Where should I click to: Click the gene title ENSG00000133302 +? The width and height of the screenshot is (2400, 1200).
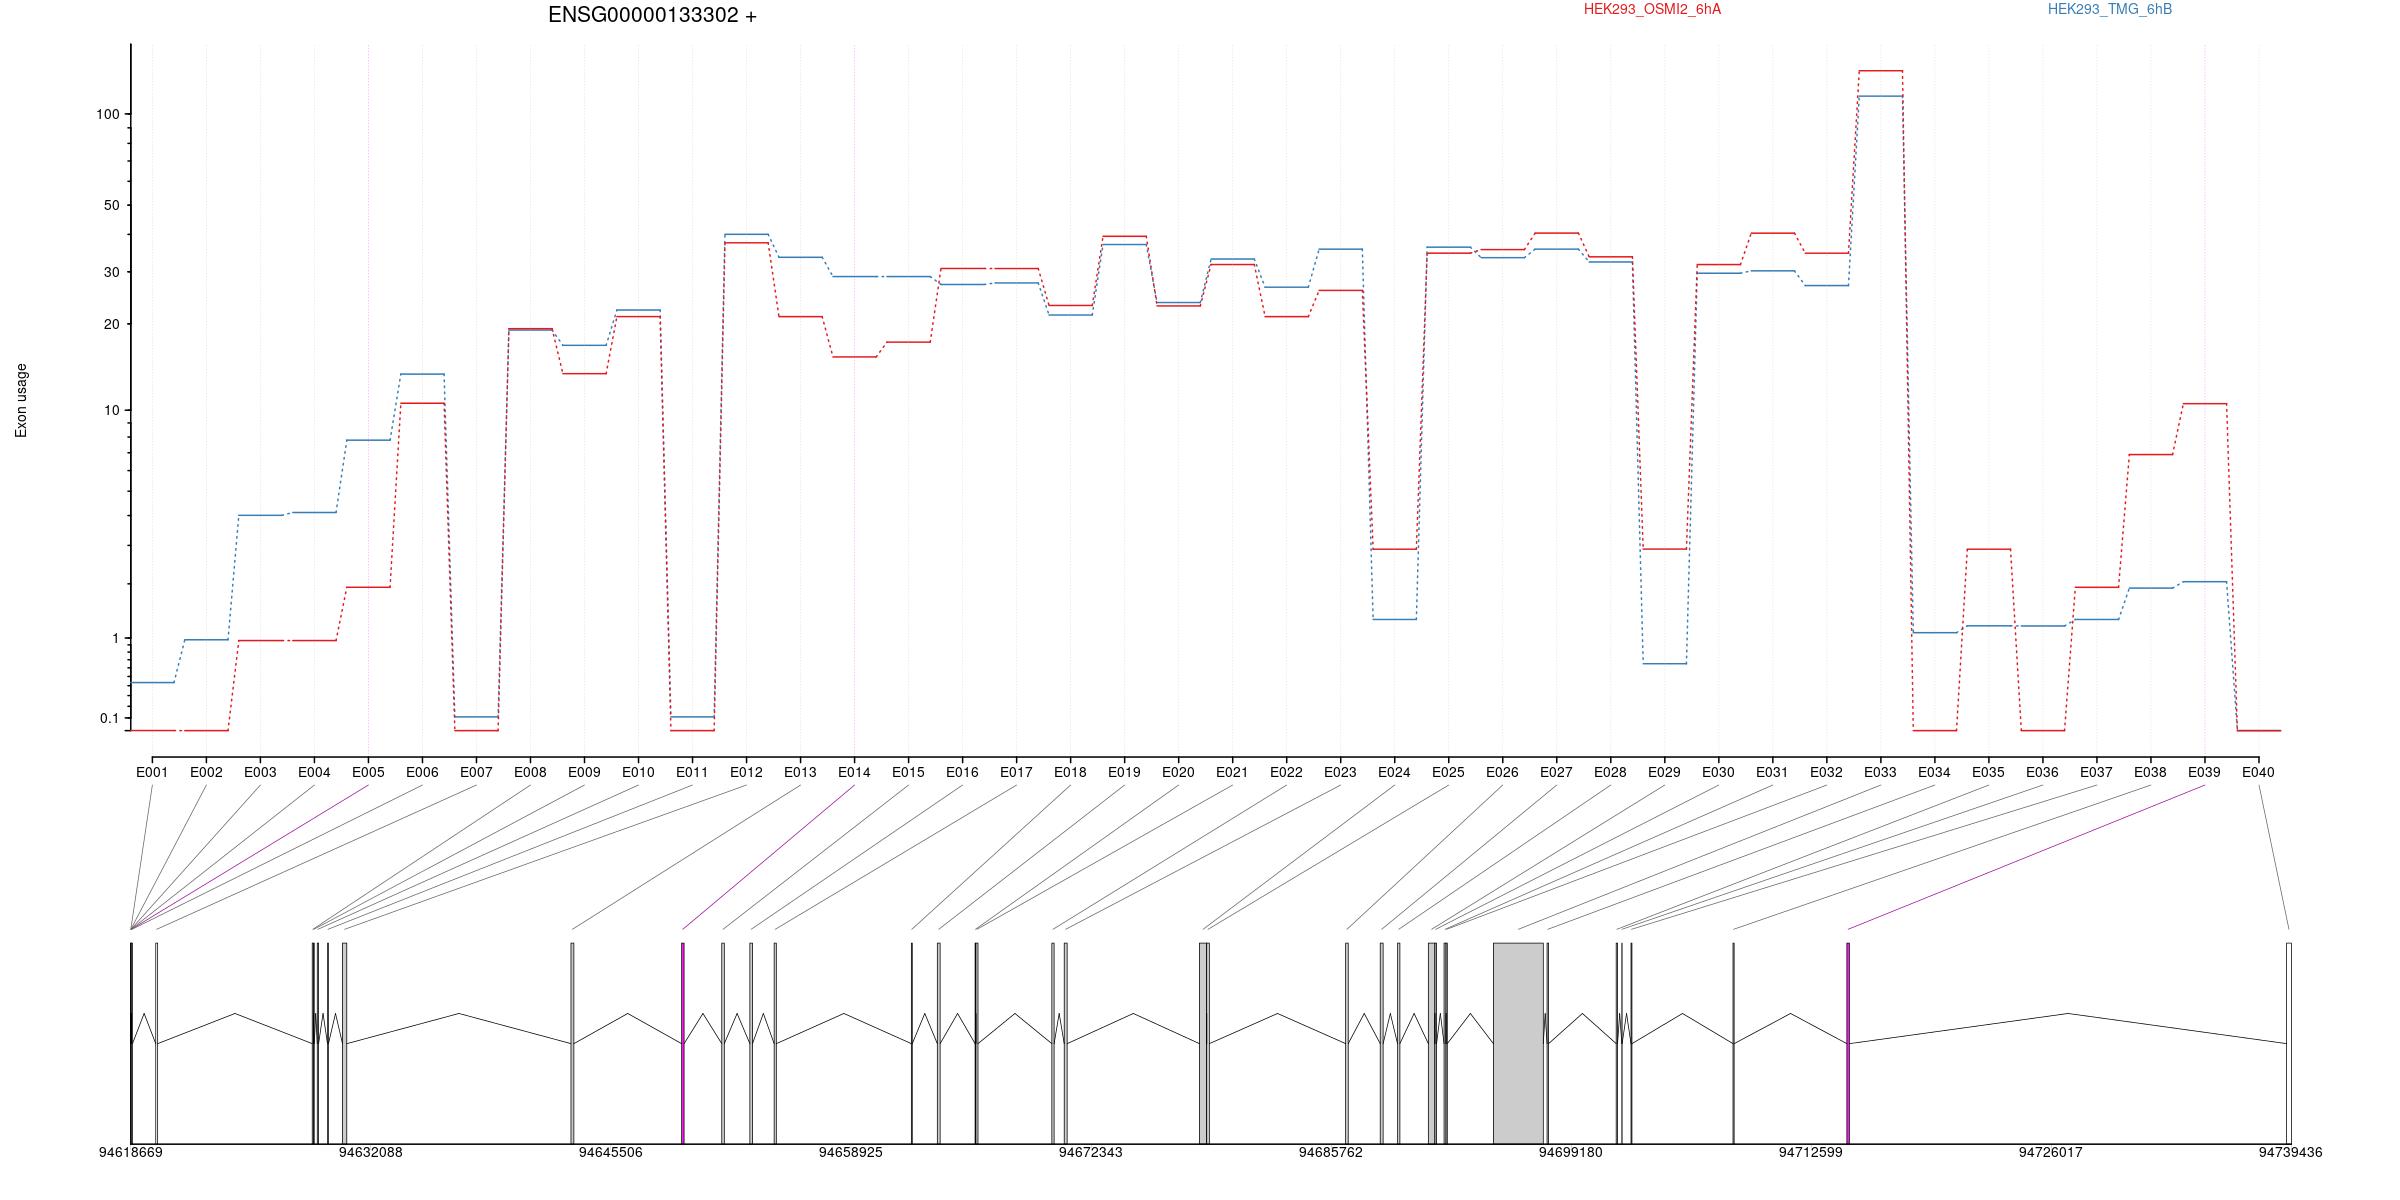tap(652, 15)
